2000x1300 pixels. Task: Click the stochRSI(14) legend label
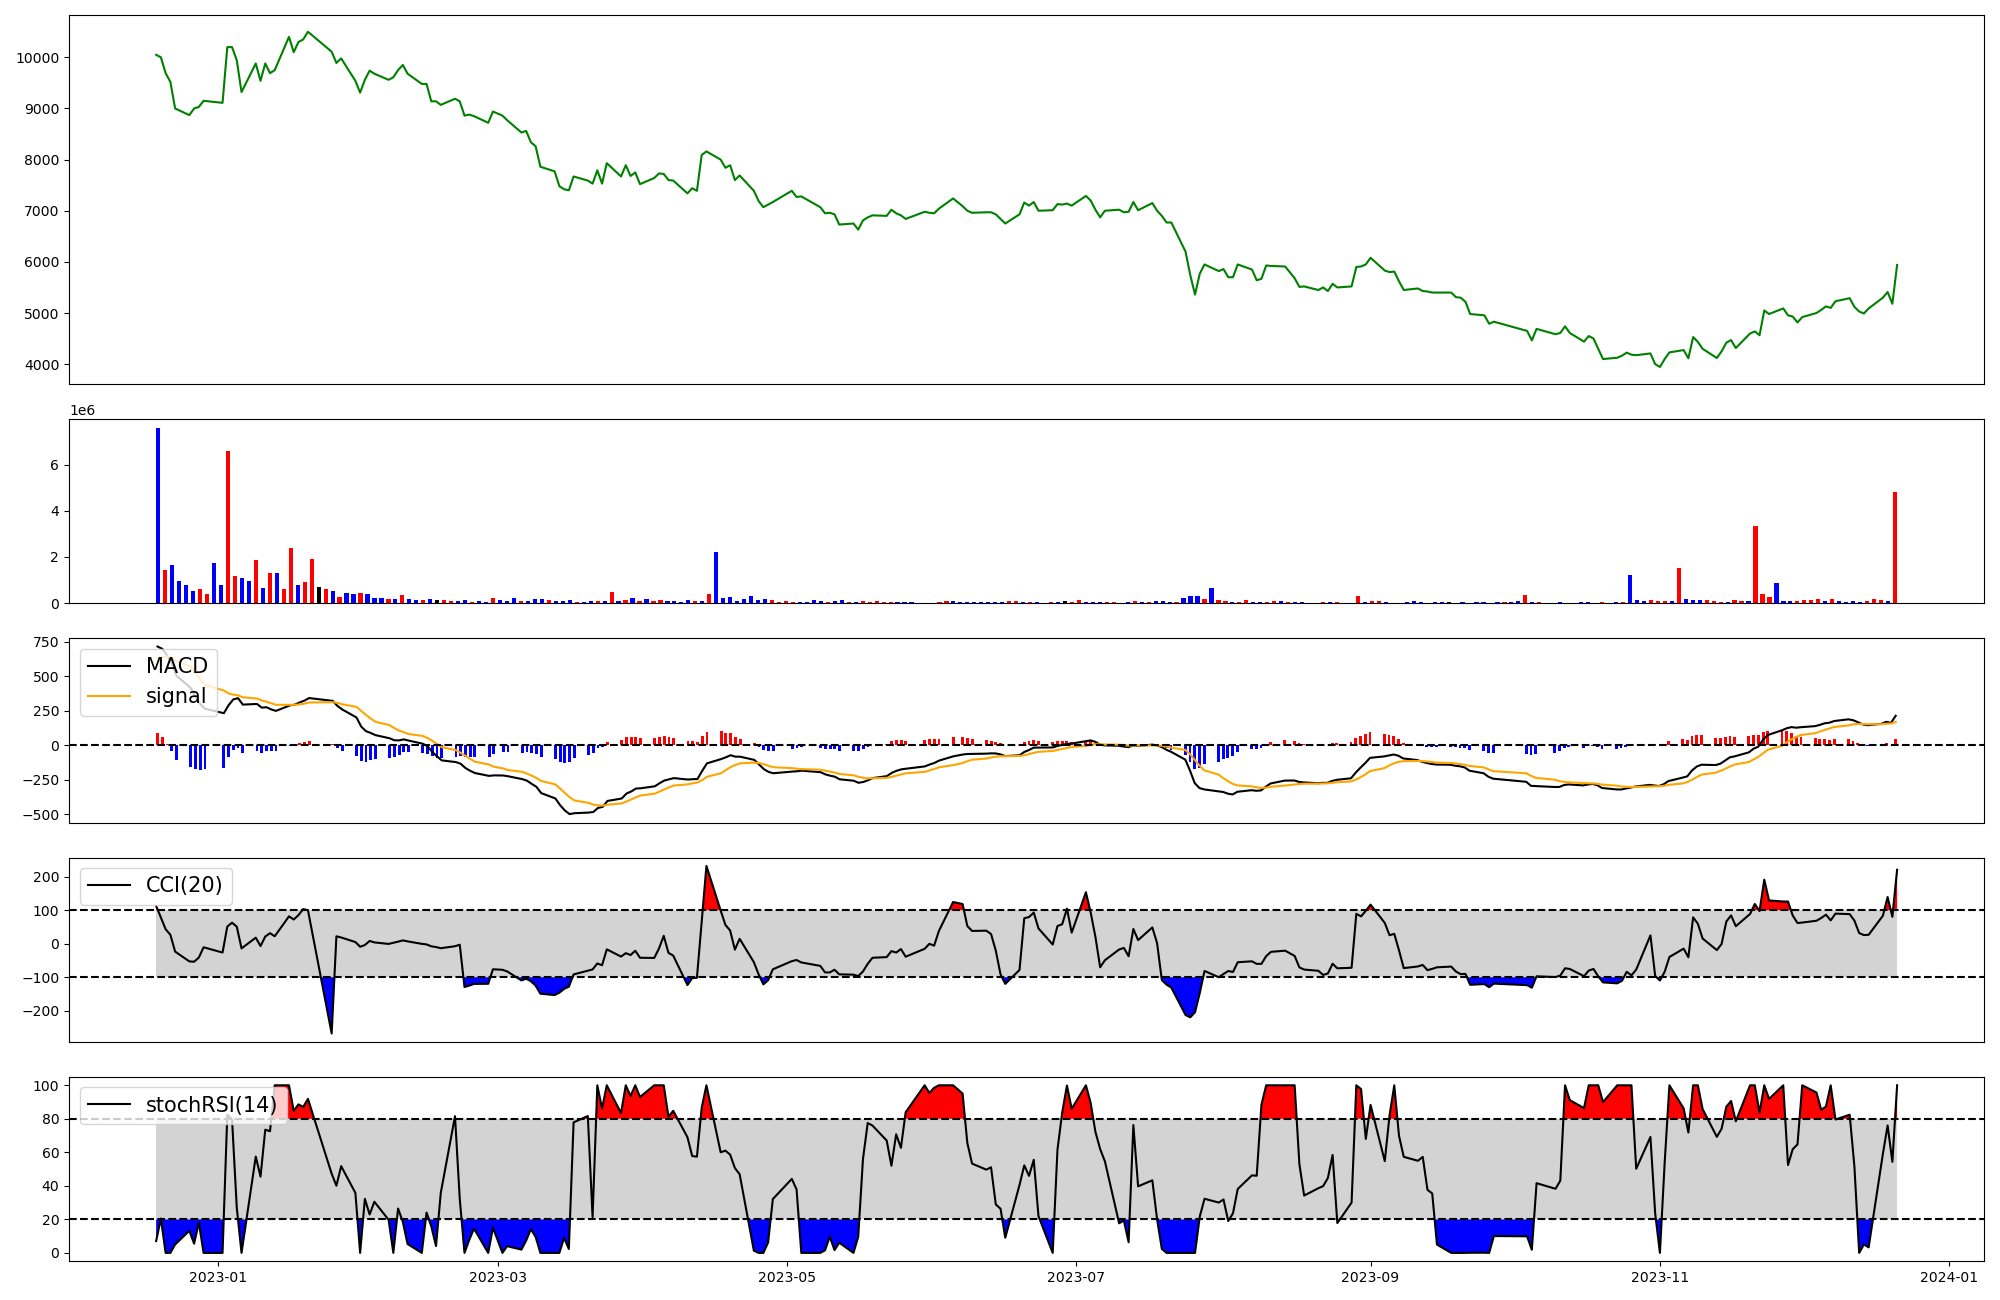[x=210, y=1104]
